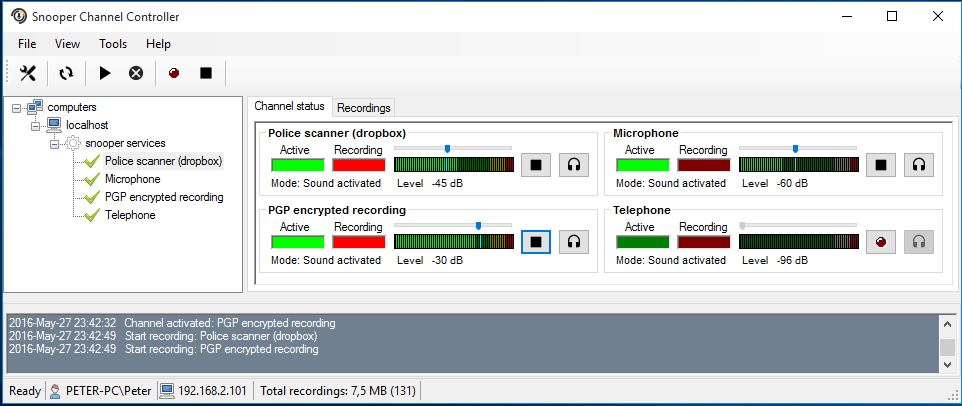Open the View menu

click(x=67, y=44)
